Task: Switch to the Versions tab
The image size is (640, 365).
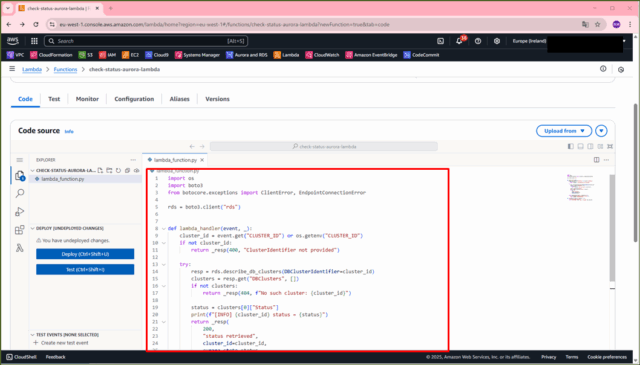Action: click(x=217, y=99)
